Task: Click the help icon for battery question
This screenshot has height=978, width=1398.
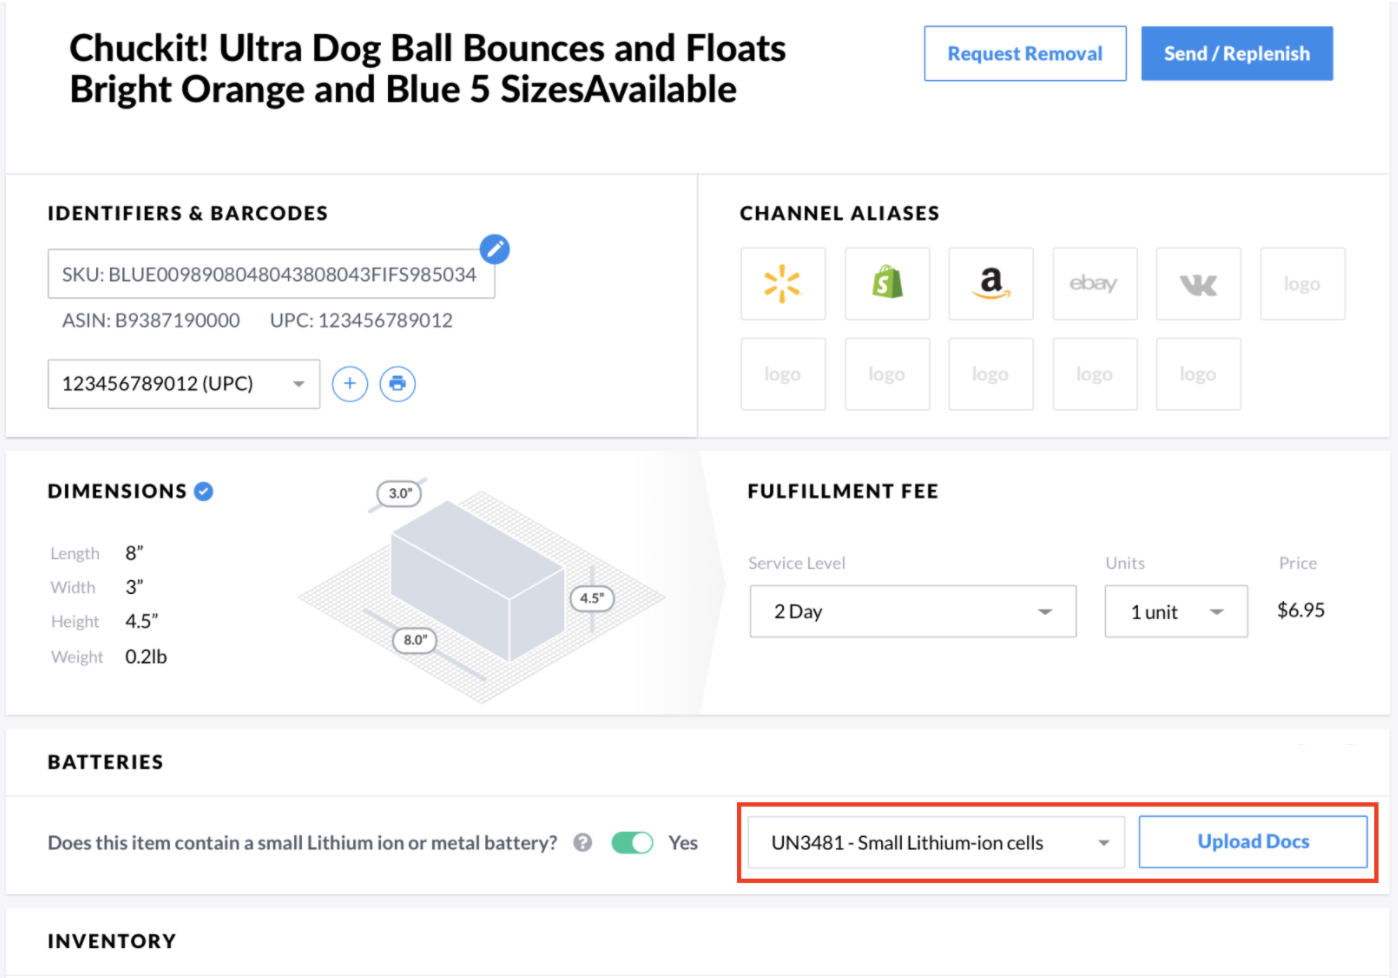Action: pos(582,843)
